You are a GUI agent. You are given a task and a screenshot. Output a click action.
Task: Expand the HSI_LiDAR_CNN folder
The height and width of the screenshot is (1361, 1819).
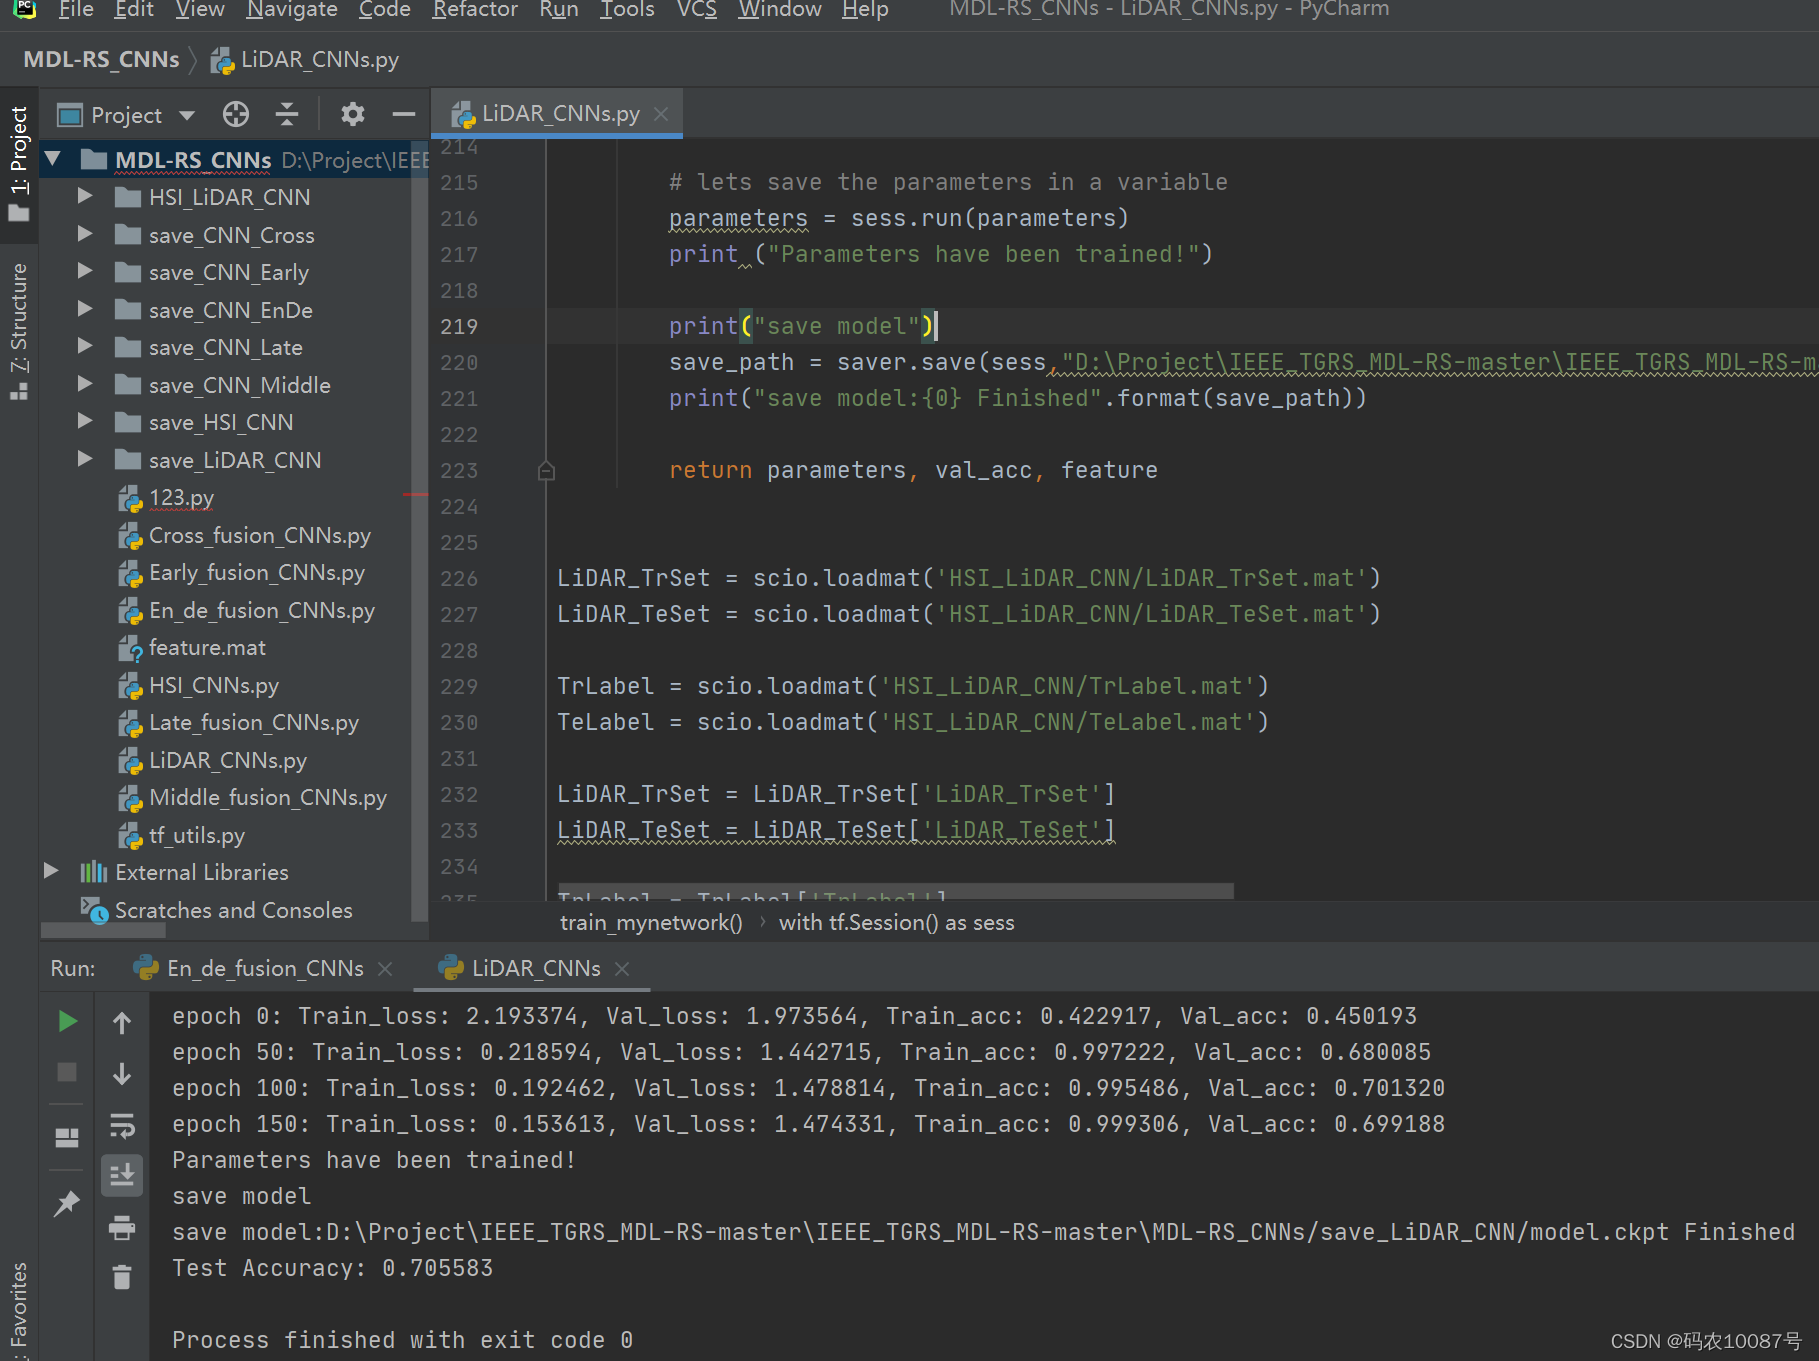tap(85, 196)
